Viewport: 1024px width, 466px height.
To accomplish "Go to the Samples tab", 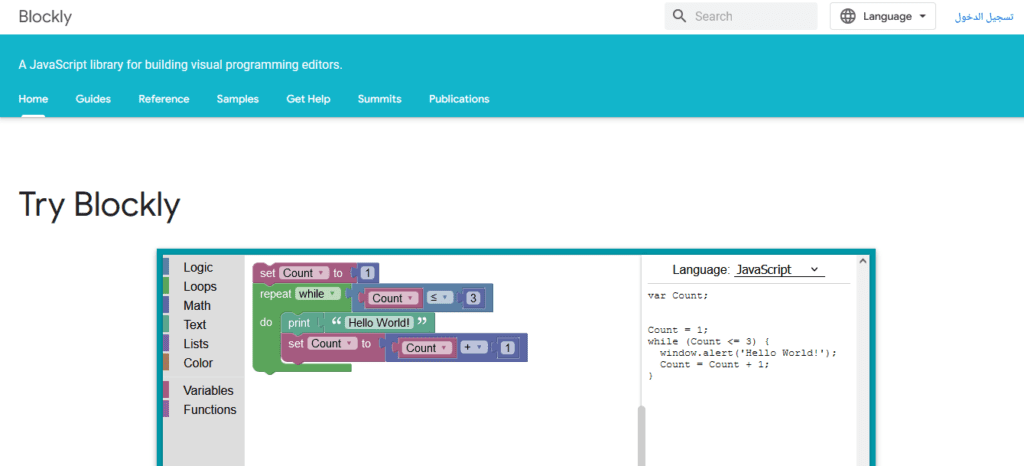I will 238,99.
